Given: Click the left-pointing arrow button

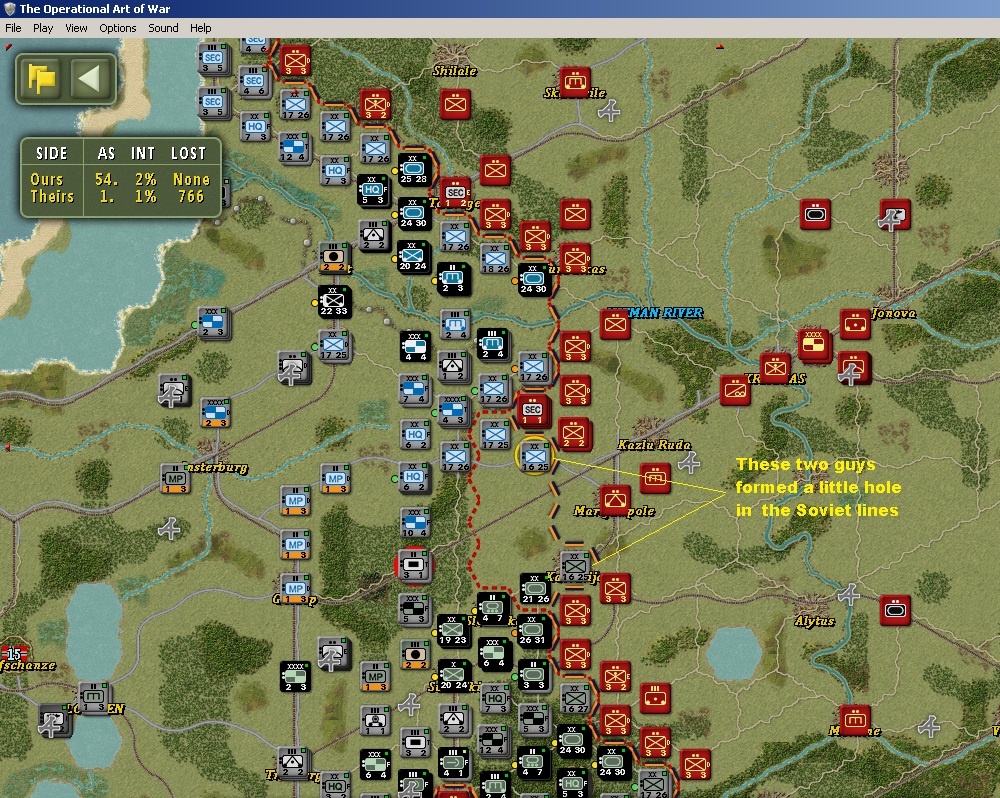Looking at the screenshot, I should point(89,78).
